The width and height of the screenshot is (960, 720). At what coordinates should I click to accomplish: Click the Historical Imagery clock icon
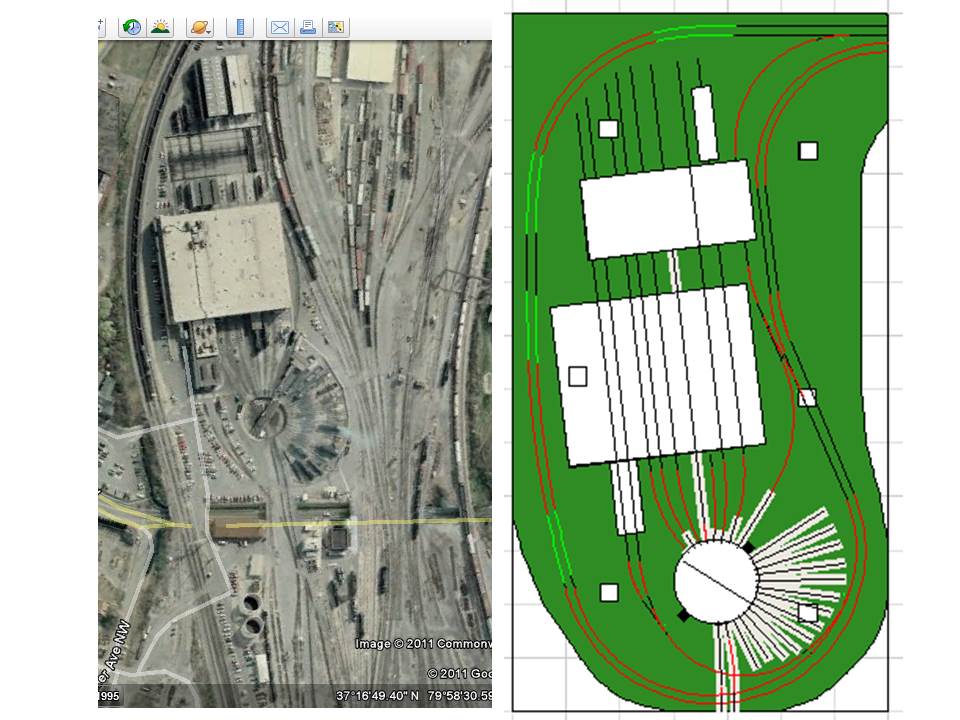pos(131,27)
